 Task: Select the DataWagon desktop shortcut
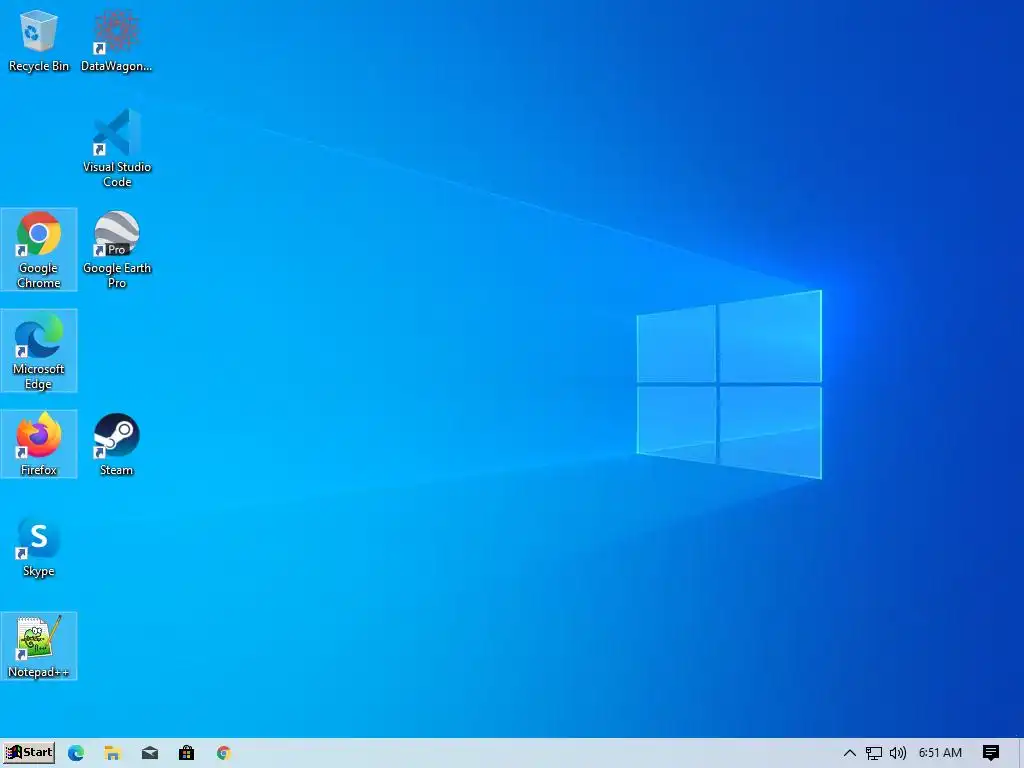point(116,42)
